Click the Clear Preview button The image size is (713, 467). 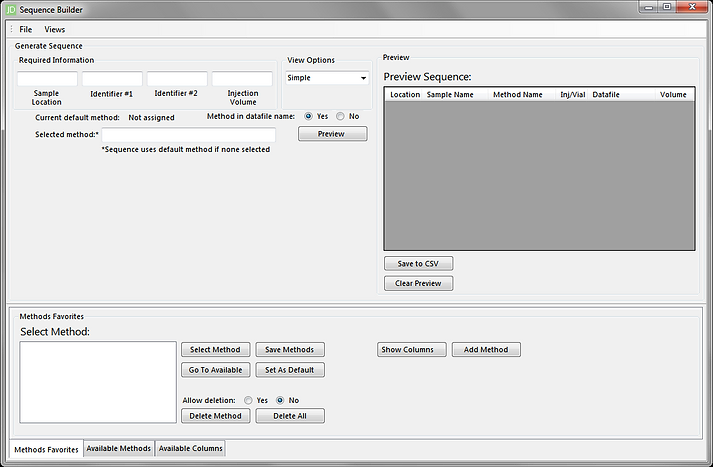coord(418,283)
